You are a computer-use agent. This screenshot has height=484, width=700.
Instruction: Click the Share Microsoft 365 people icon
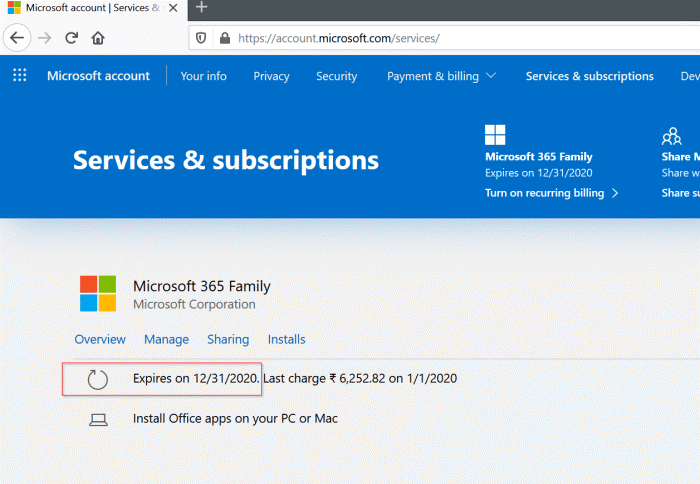click(671, 136)
